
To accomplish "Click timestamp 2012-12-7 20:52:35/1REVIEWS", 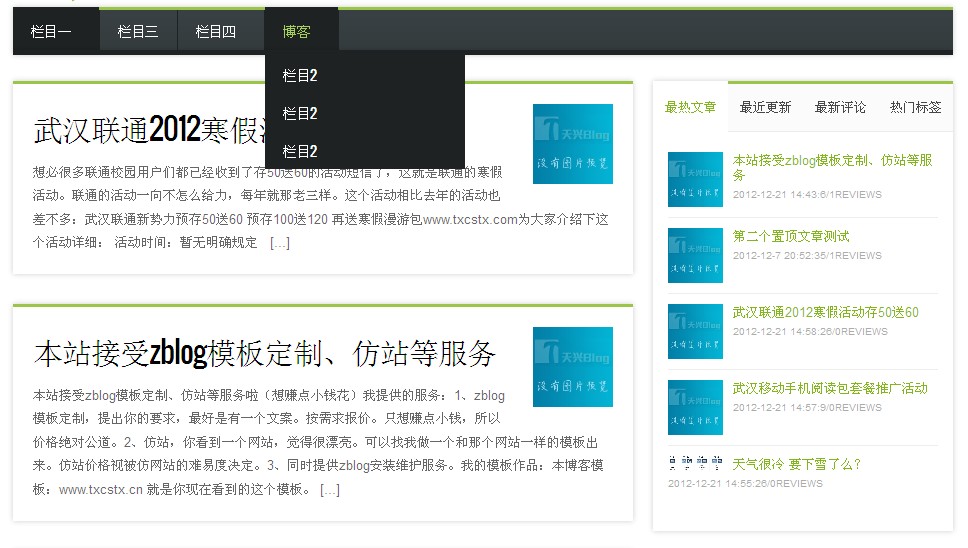I will (807, 255).
